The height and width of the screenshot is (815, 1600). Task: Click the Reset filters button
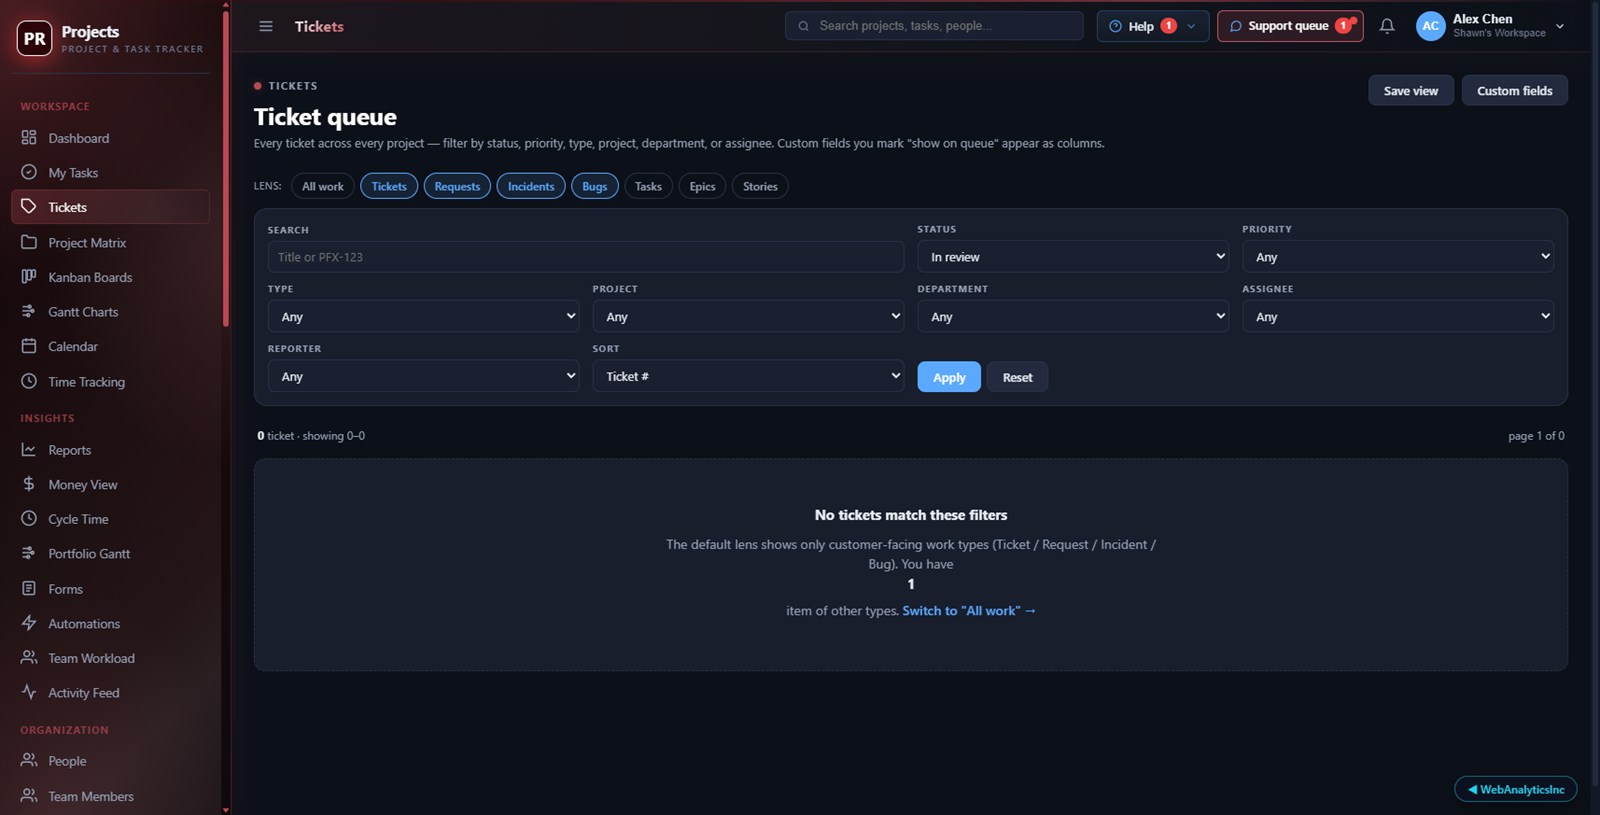(x=1017, y=377)
